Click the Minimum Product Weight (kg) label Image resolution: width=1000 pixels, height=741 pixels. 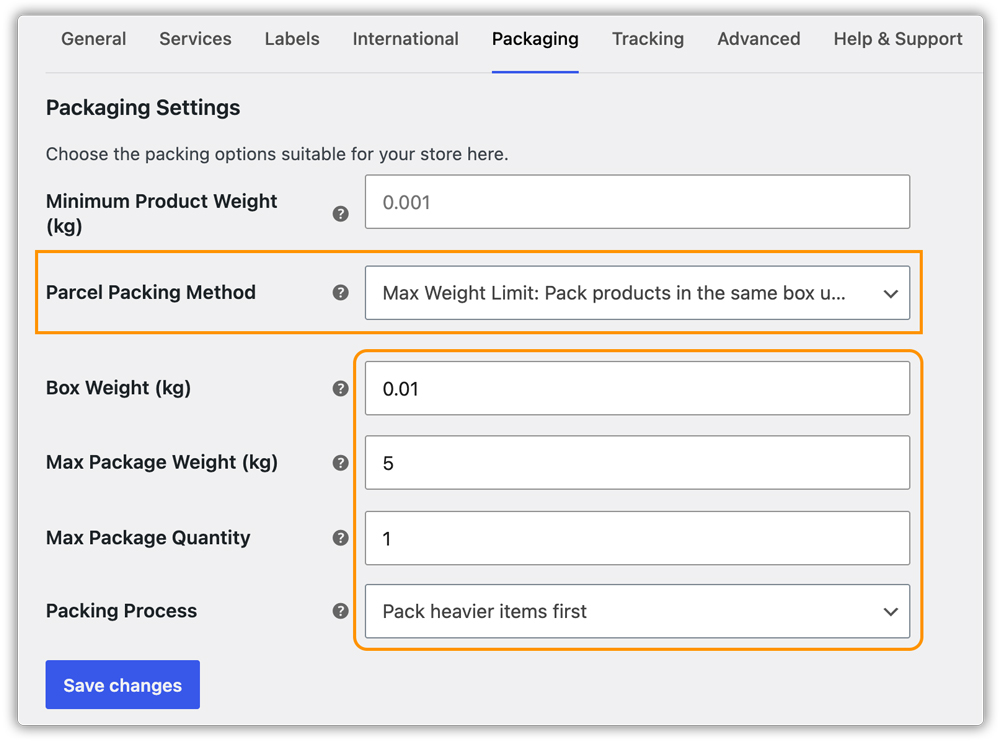161,213
